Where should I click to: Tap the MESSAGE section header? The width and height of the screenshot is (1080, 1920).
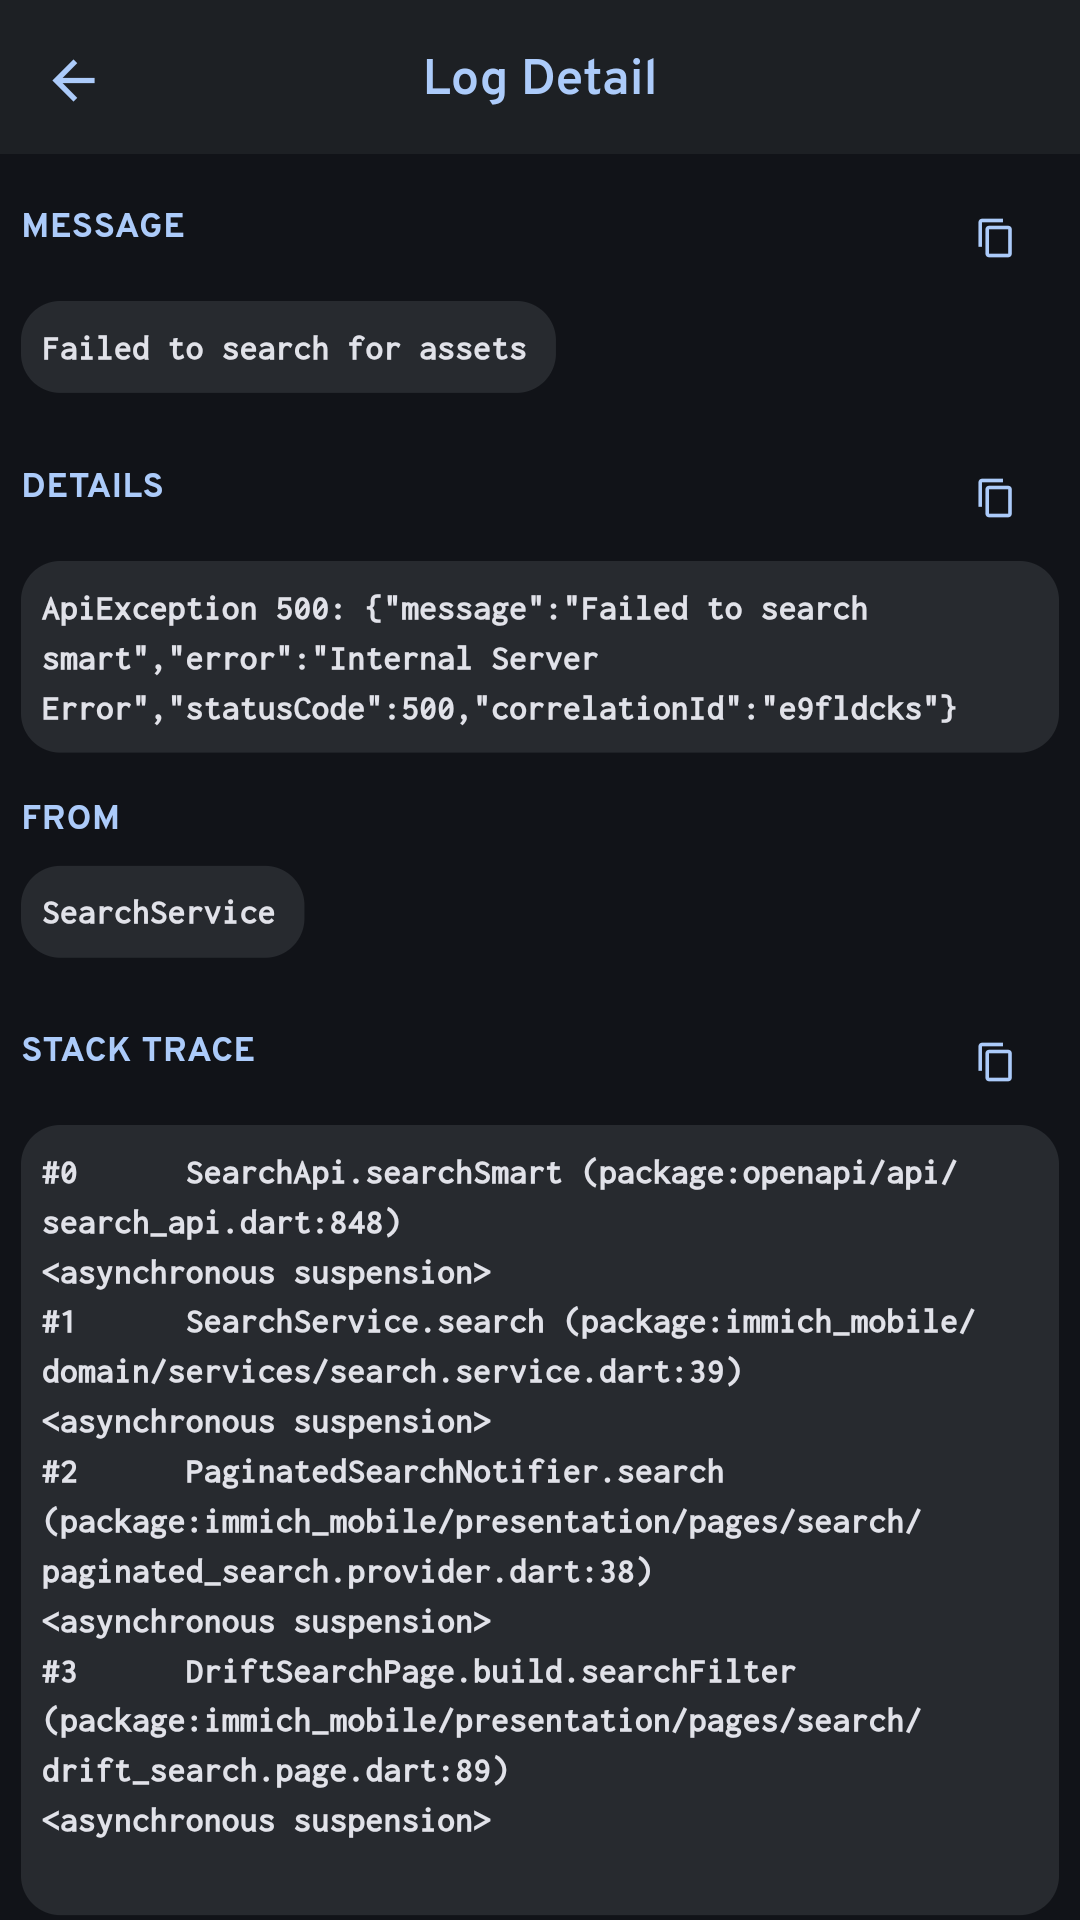click(103, 226)
